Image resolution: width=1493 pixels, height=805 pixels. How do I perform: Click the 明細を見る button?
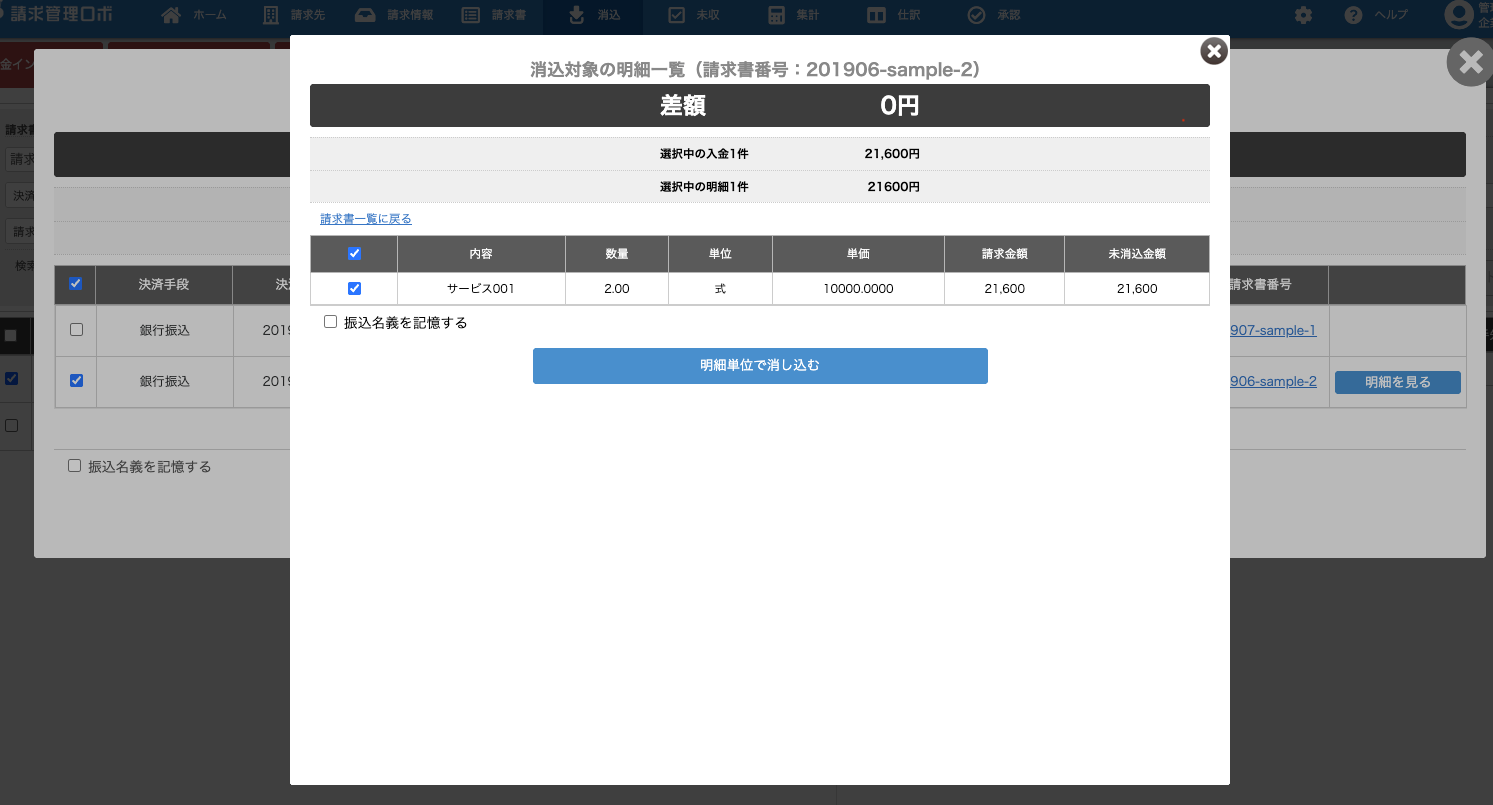[x=1397, y=382]
